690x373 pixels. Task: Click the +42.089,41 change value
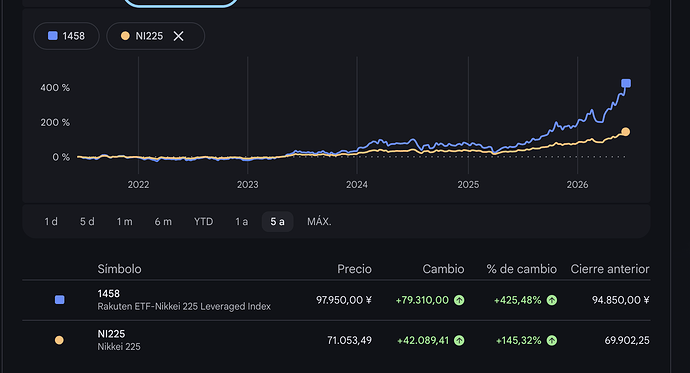(423, 340)
